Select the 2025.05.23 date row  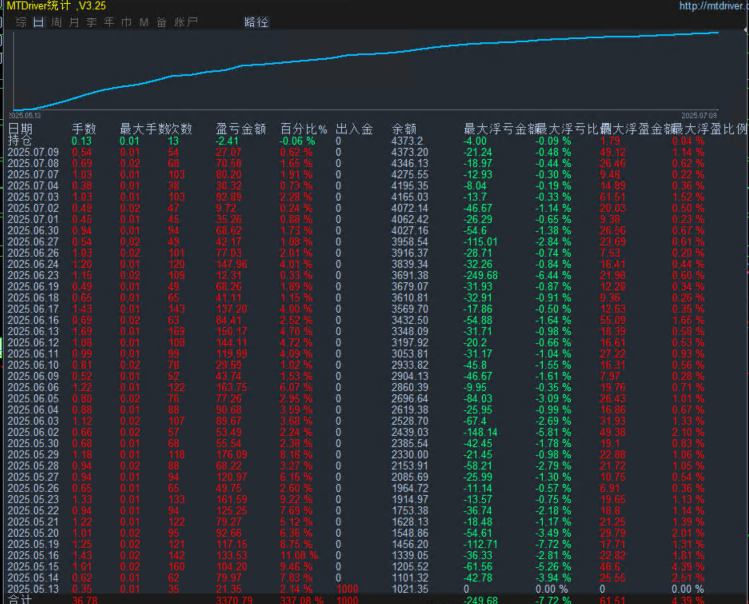coord(33,499)
